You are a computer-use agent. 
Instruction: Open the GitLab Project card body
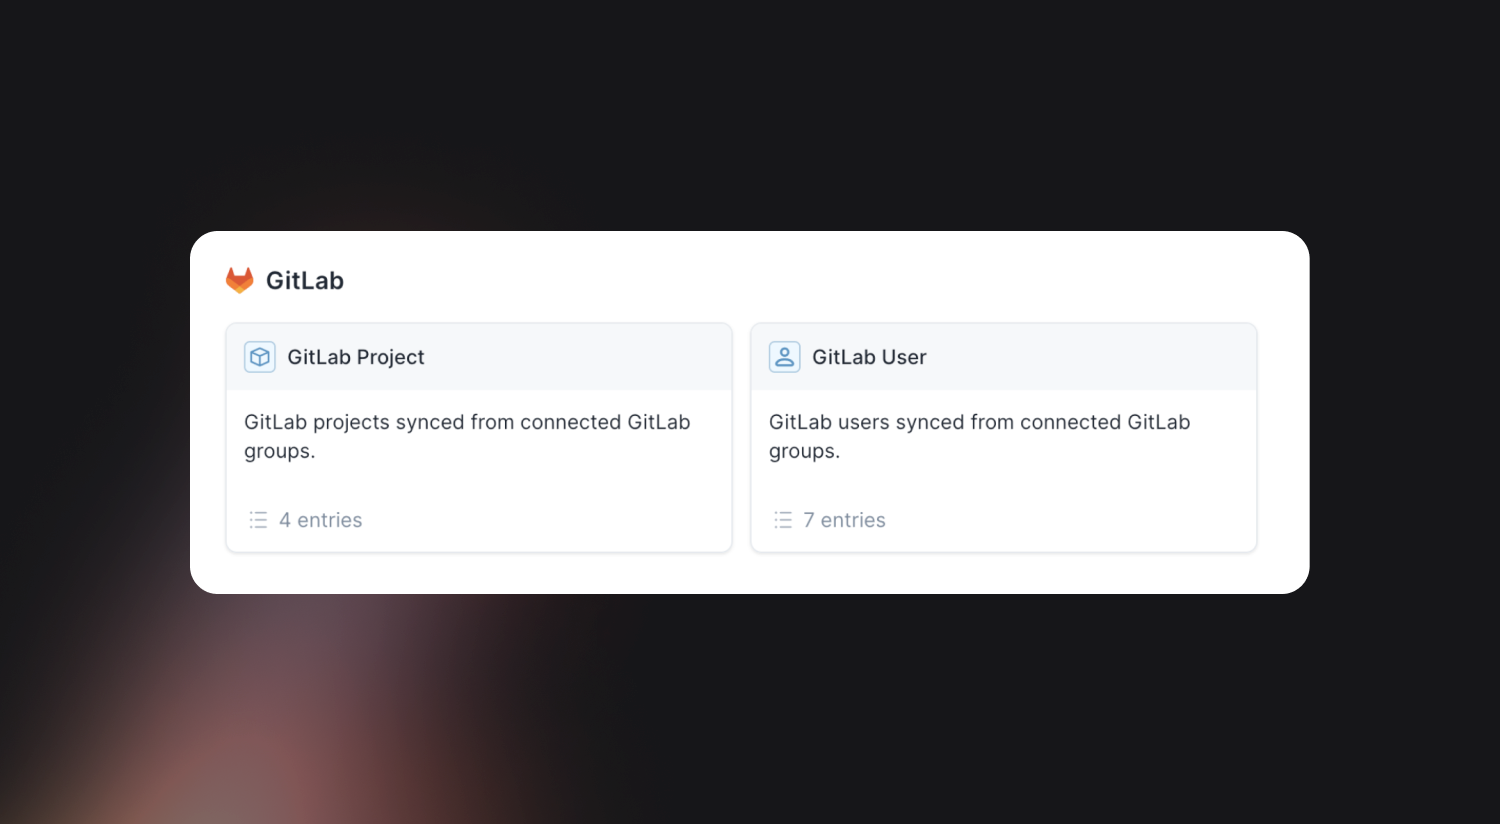pyautogui.click(x=479, y=470)
